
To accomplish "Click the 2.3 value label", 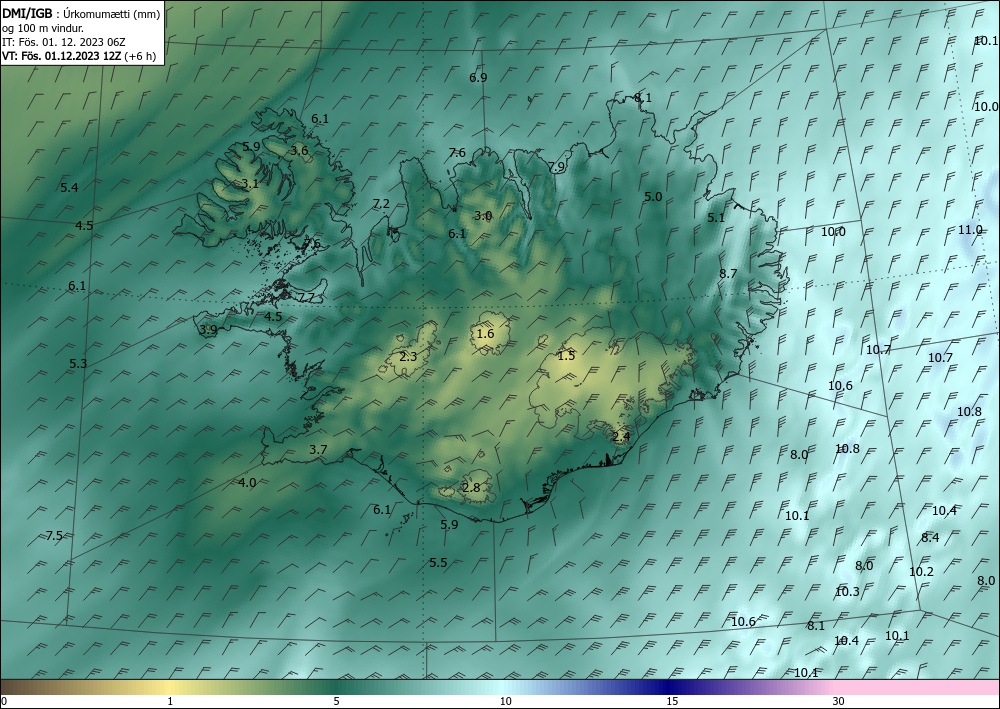I will click(x=408, y=356).
